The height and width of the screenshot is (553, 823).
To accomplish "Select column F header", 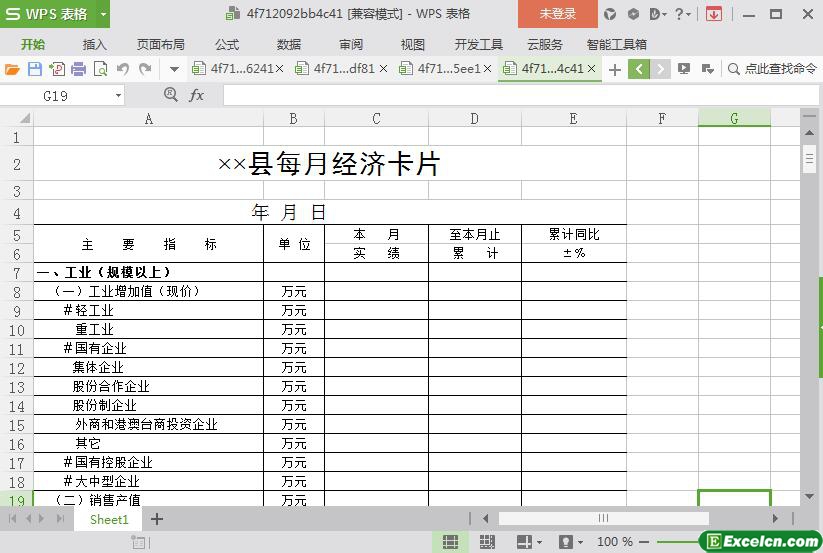I will [x=662, y=119].
